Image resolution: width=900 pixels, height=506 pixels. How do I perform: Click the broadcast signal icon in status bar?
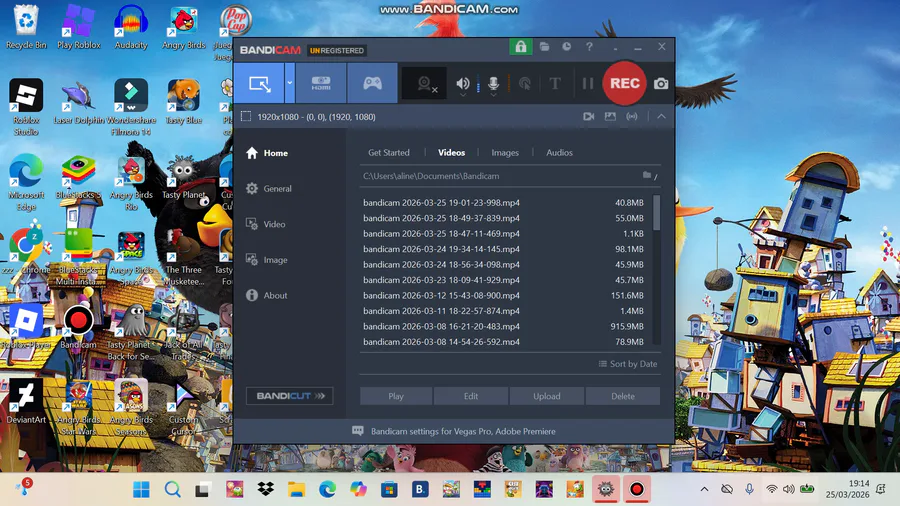pyautogui.click(x=631, y=116)
